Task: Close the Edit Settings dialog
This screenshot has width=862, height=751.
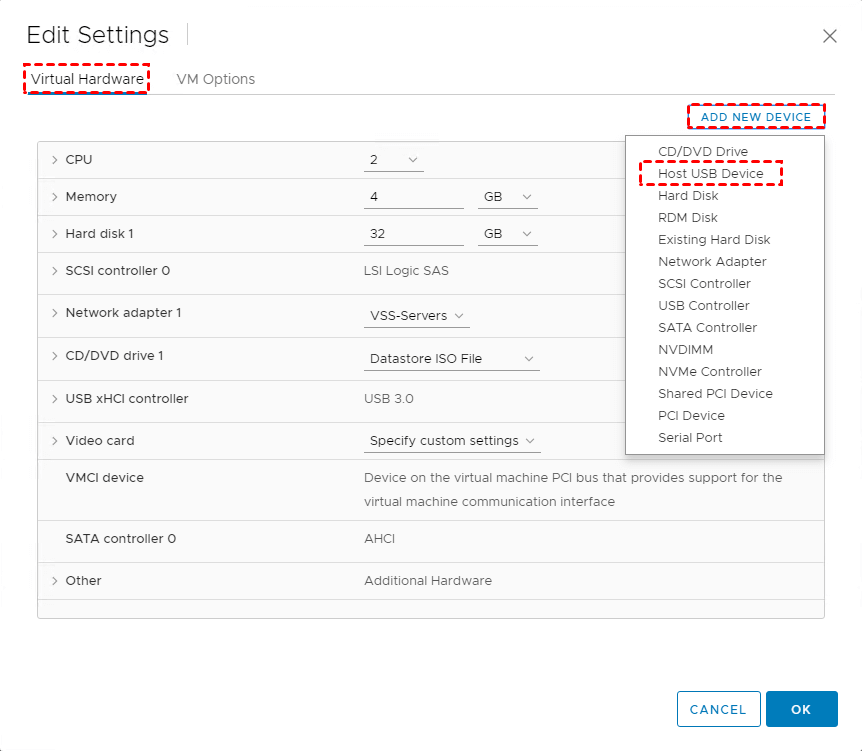Action: click(x=829, y=36)
